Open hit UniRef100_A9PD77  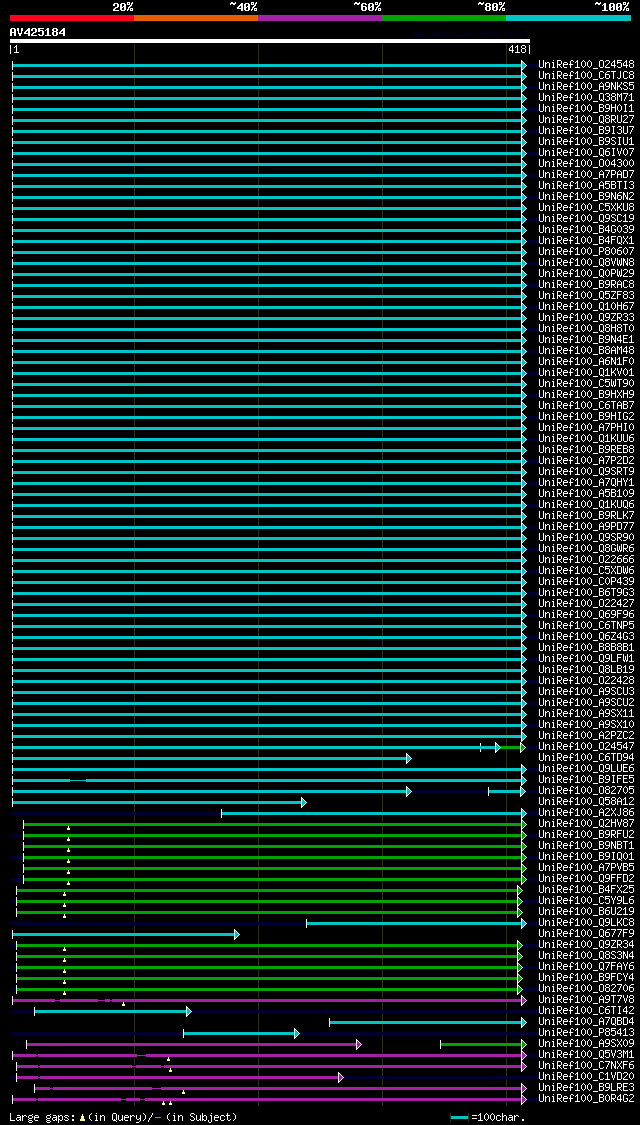586,527
